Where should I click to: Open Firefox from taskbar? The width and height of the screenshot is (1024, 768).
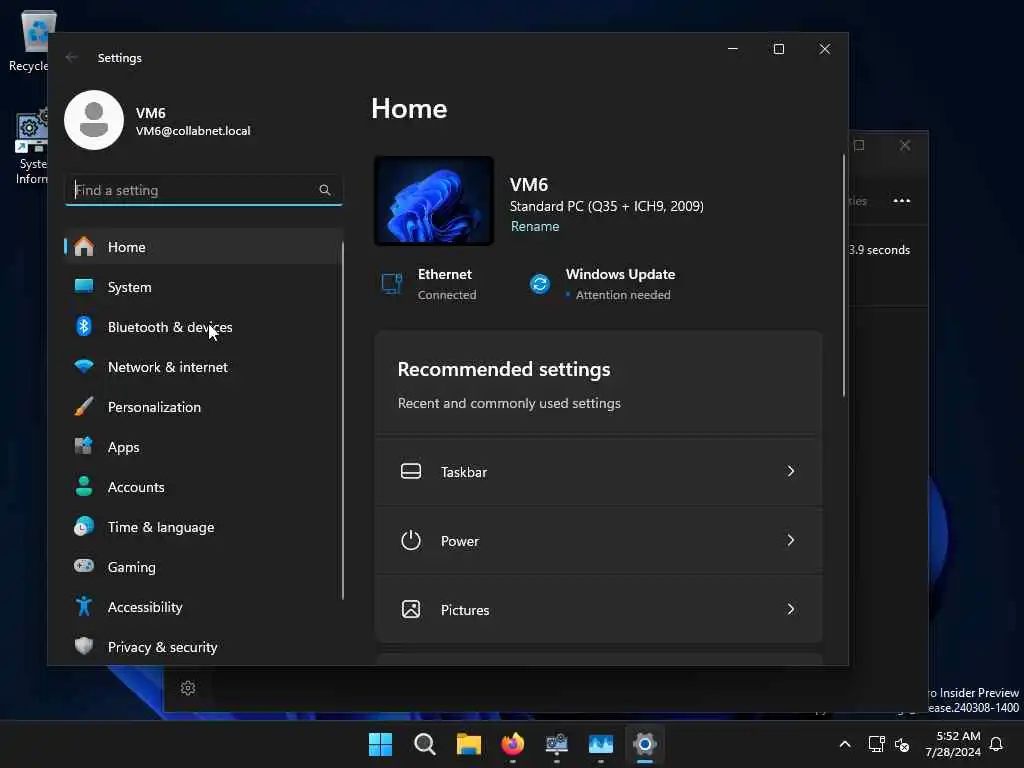[x=513, y=744]
